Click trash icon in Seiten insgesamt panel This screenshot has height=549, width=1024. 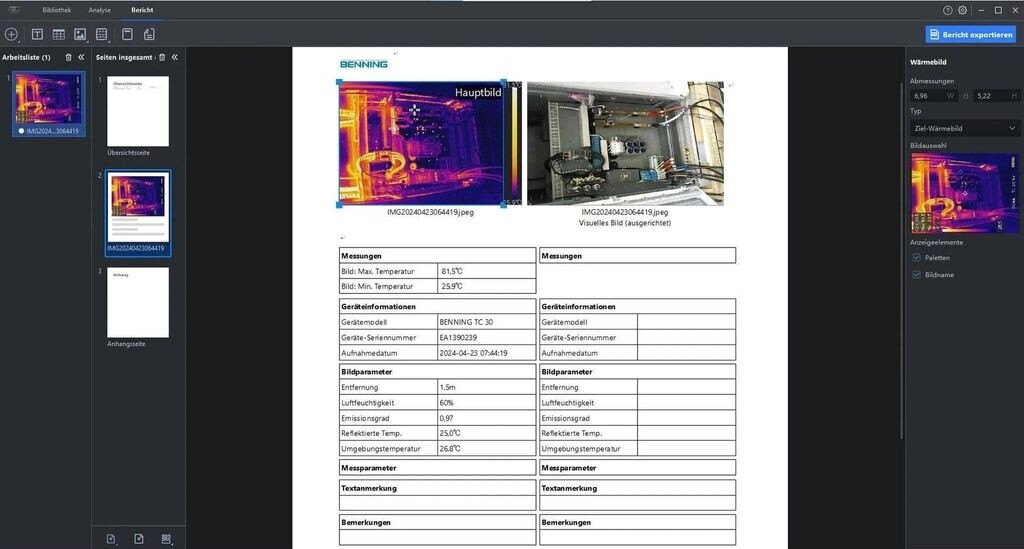click(x=162, y=57)
